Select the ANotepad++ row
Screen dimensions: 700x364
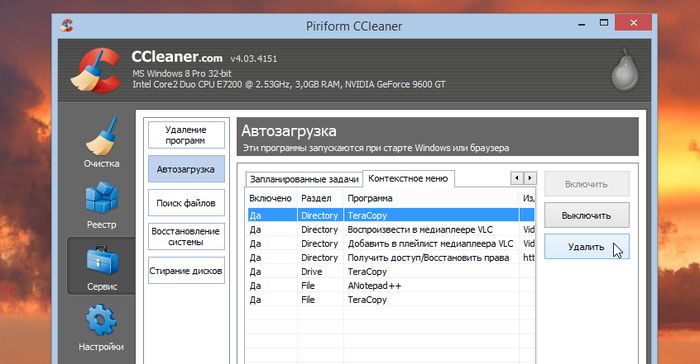pos(391,286)
